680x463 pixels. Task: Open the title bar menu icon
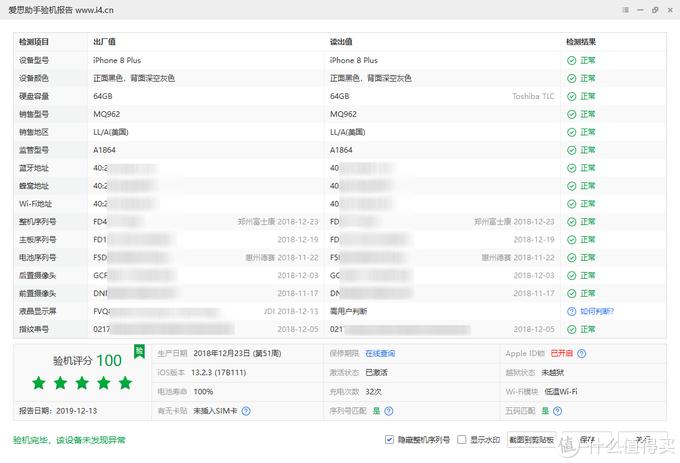[x=625, y=10]
